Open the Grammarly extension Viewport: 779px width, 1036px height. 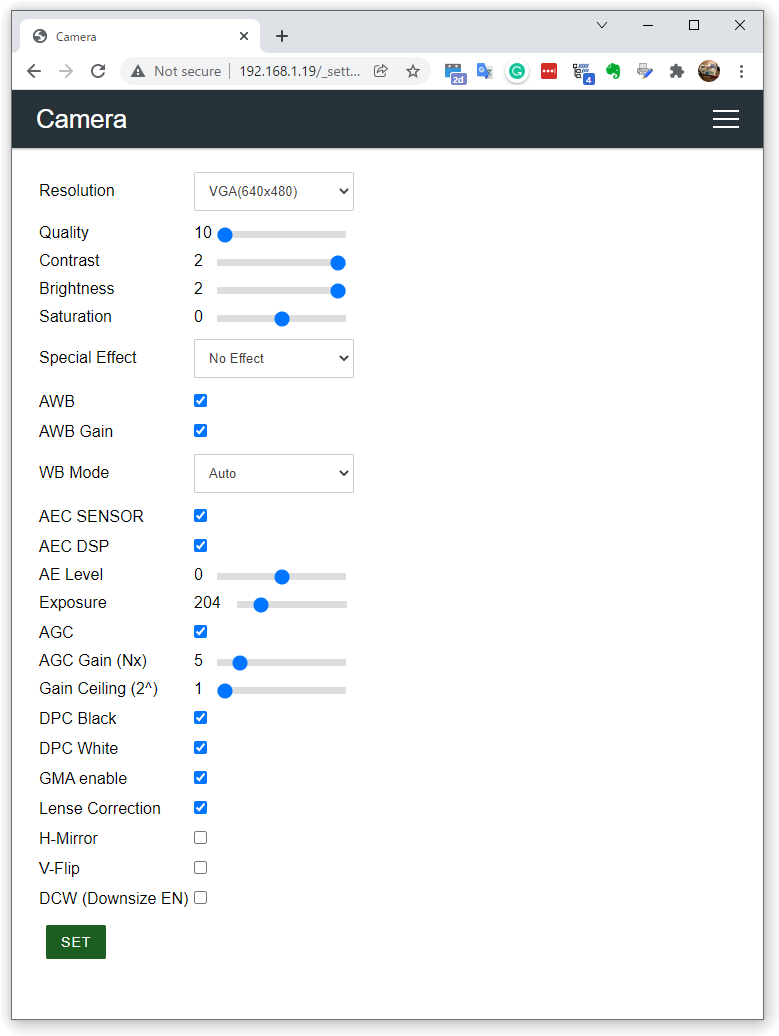(517, 71)
